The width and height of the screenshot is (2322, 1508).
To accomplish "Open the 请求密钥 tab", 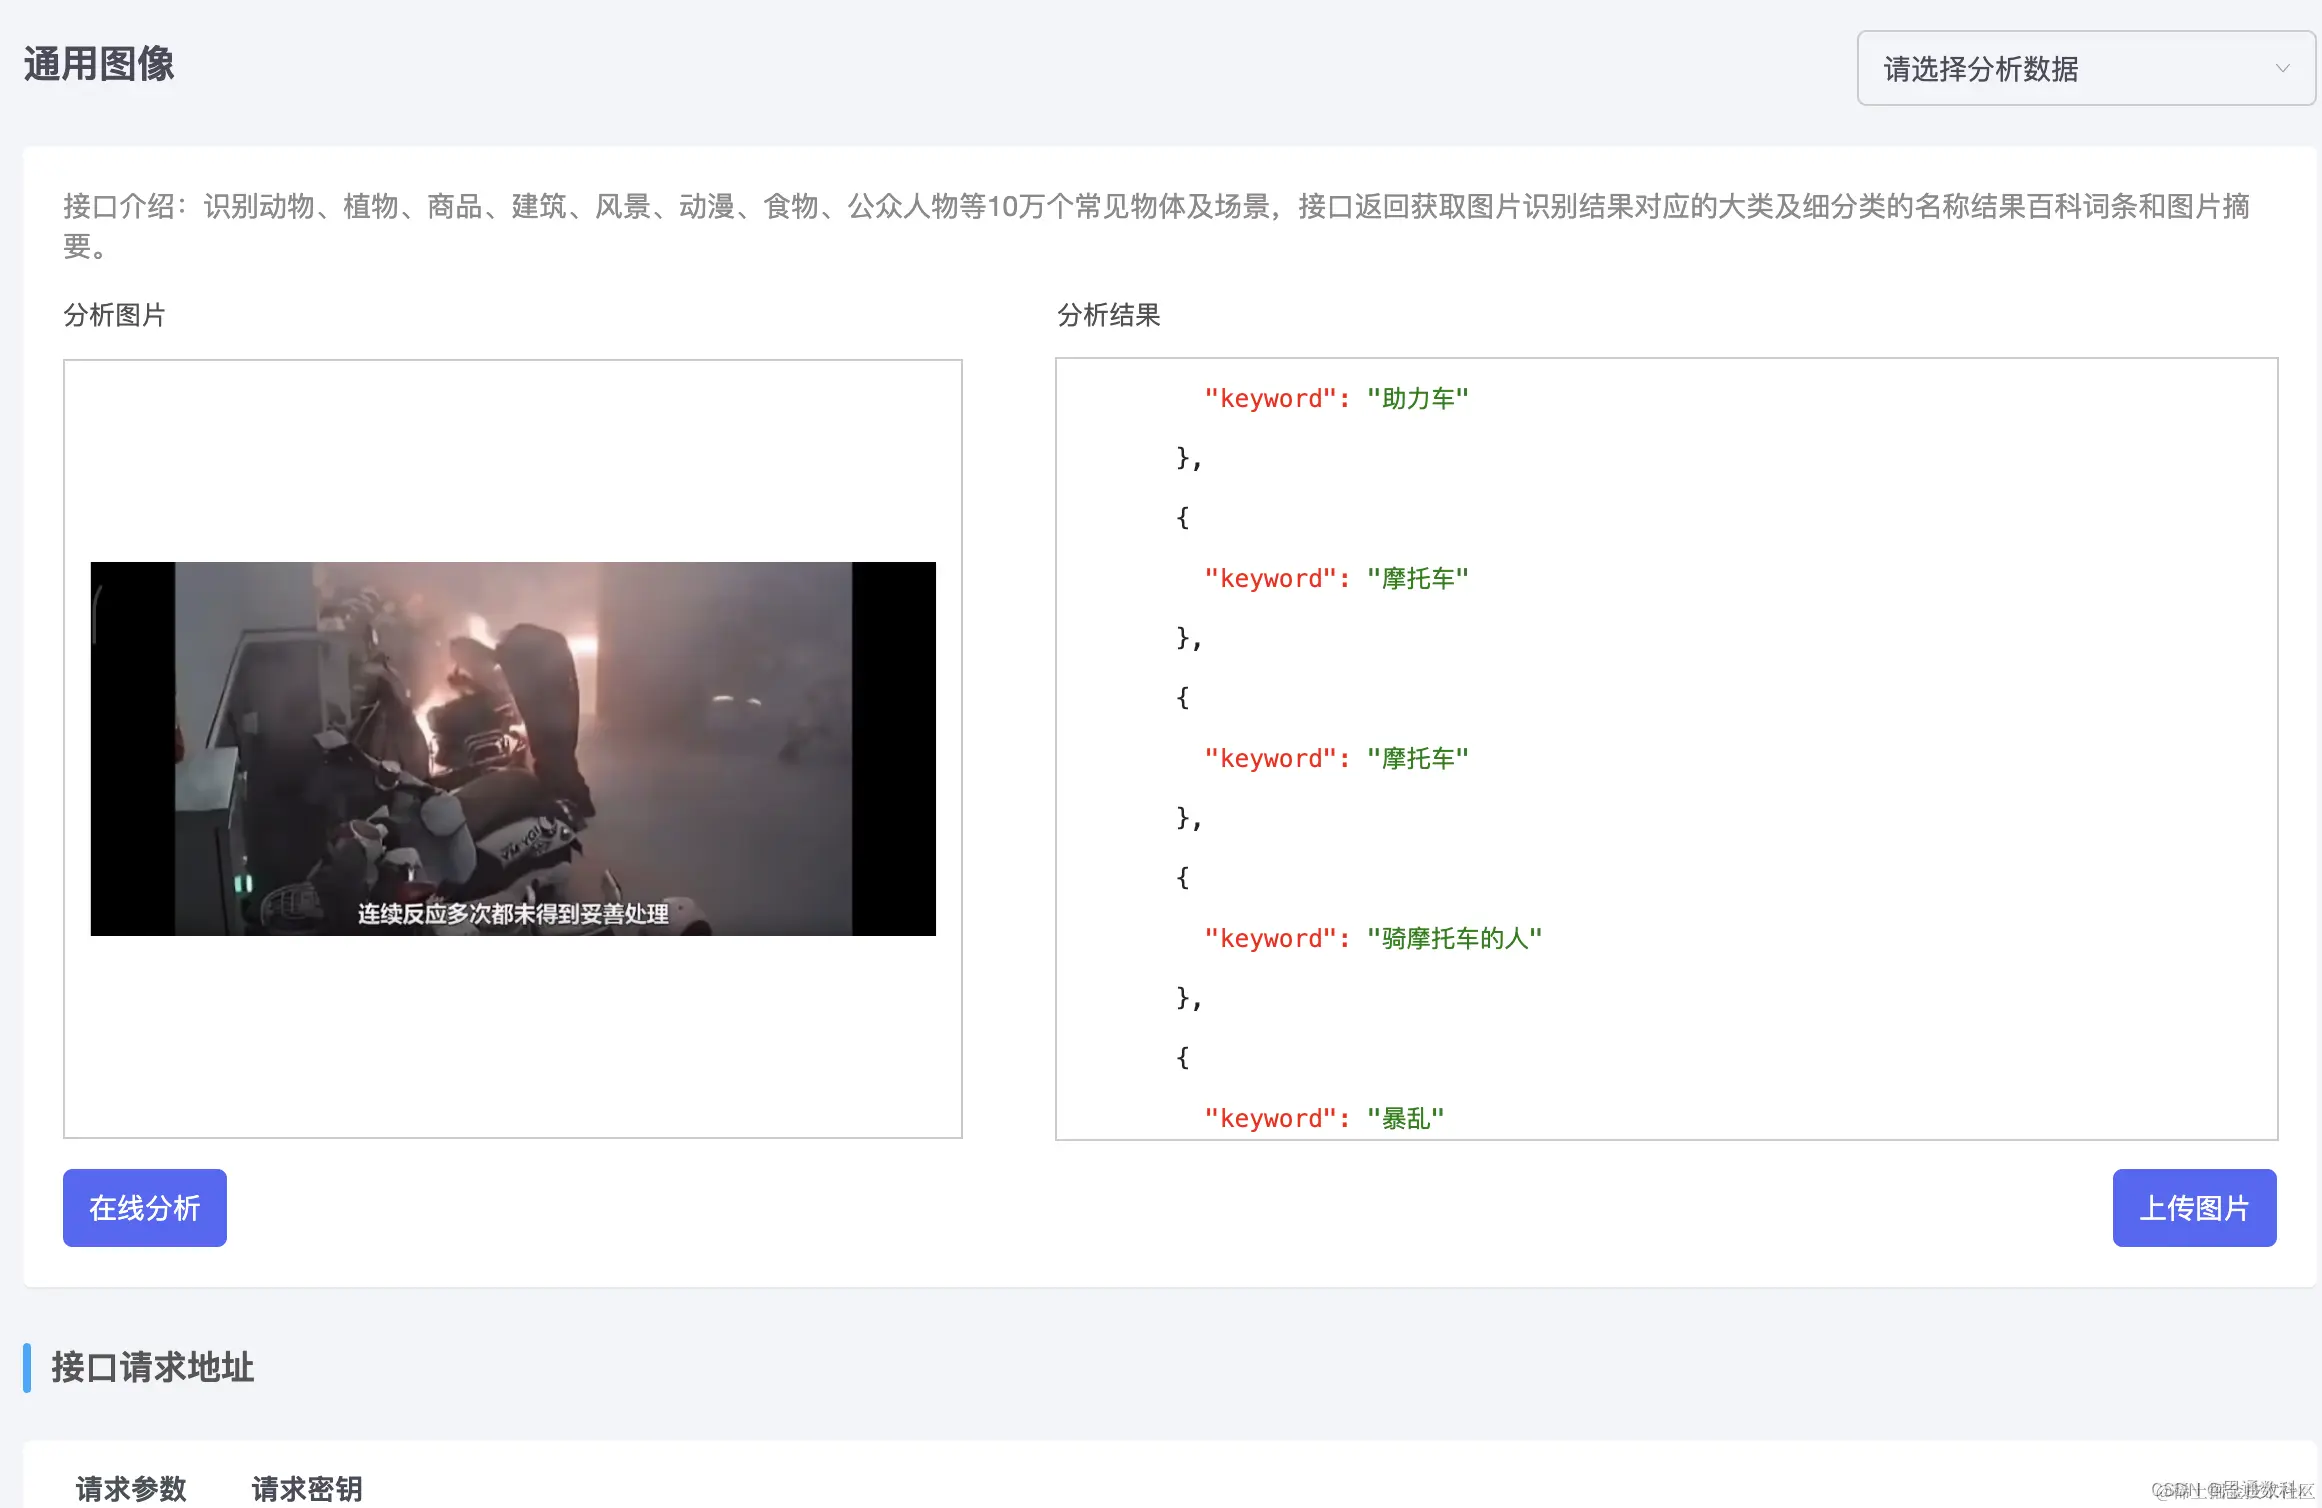I will tap(307, 1487).
